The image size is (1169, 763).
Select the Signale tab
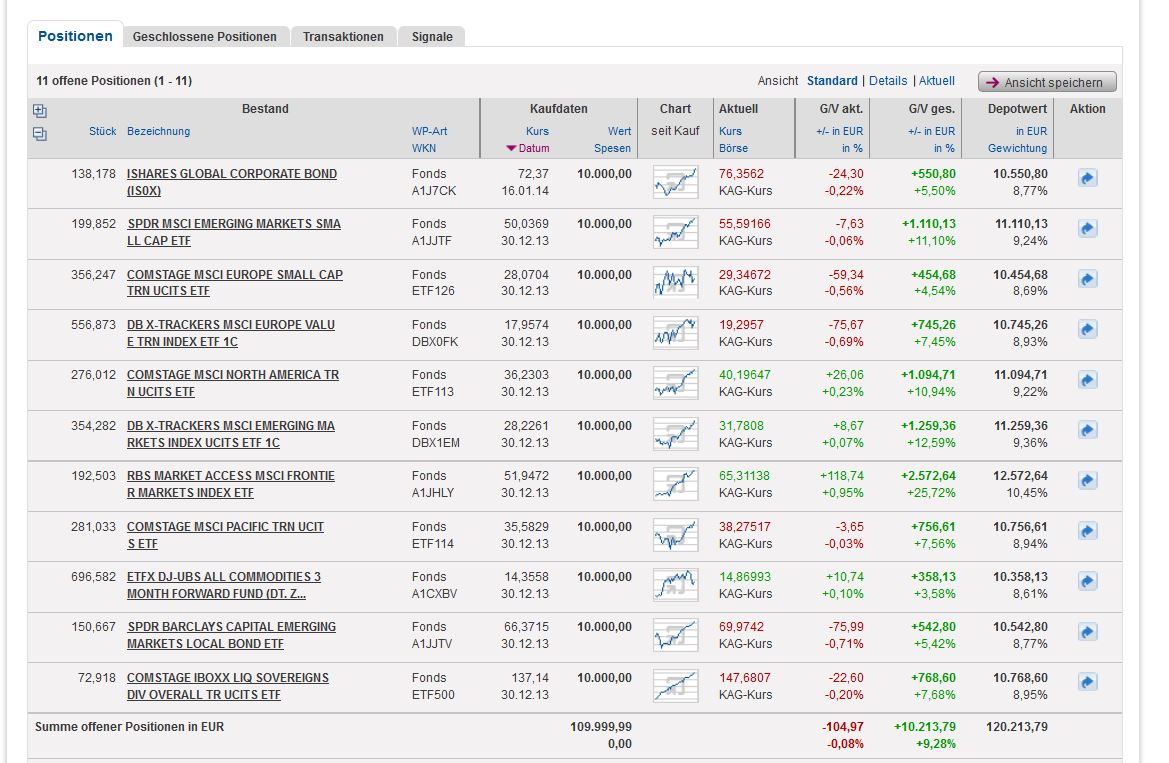tap(432, 37)
